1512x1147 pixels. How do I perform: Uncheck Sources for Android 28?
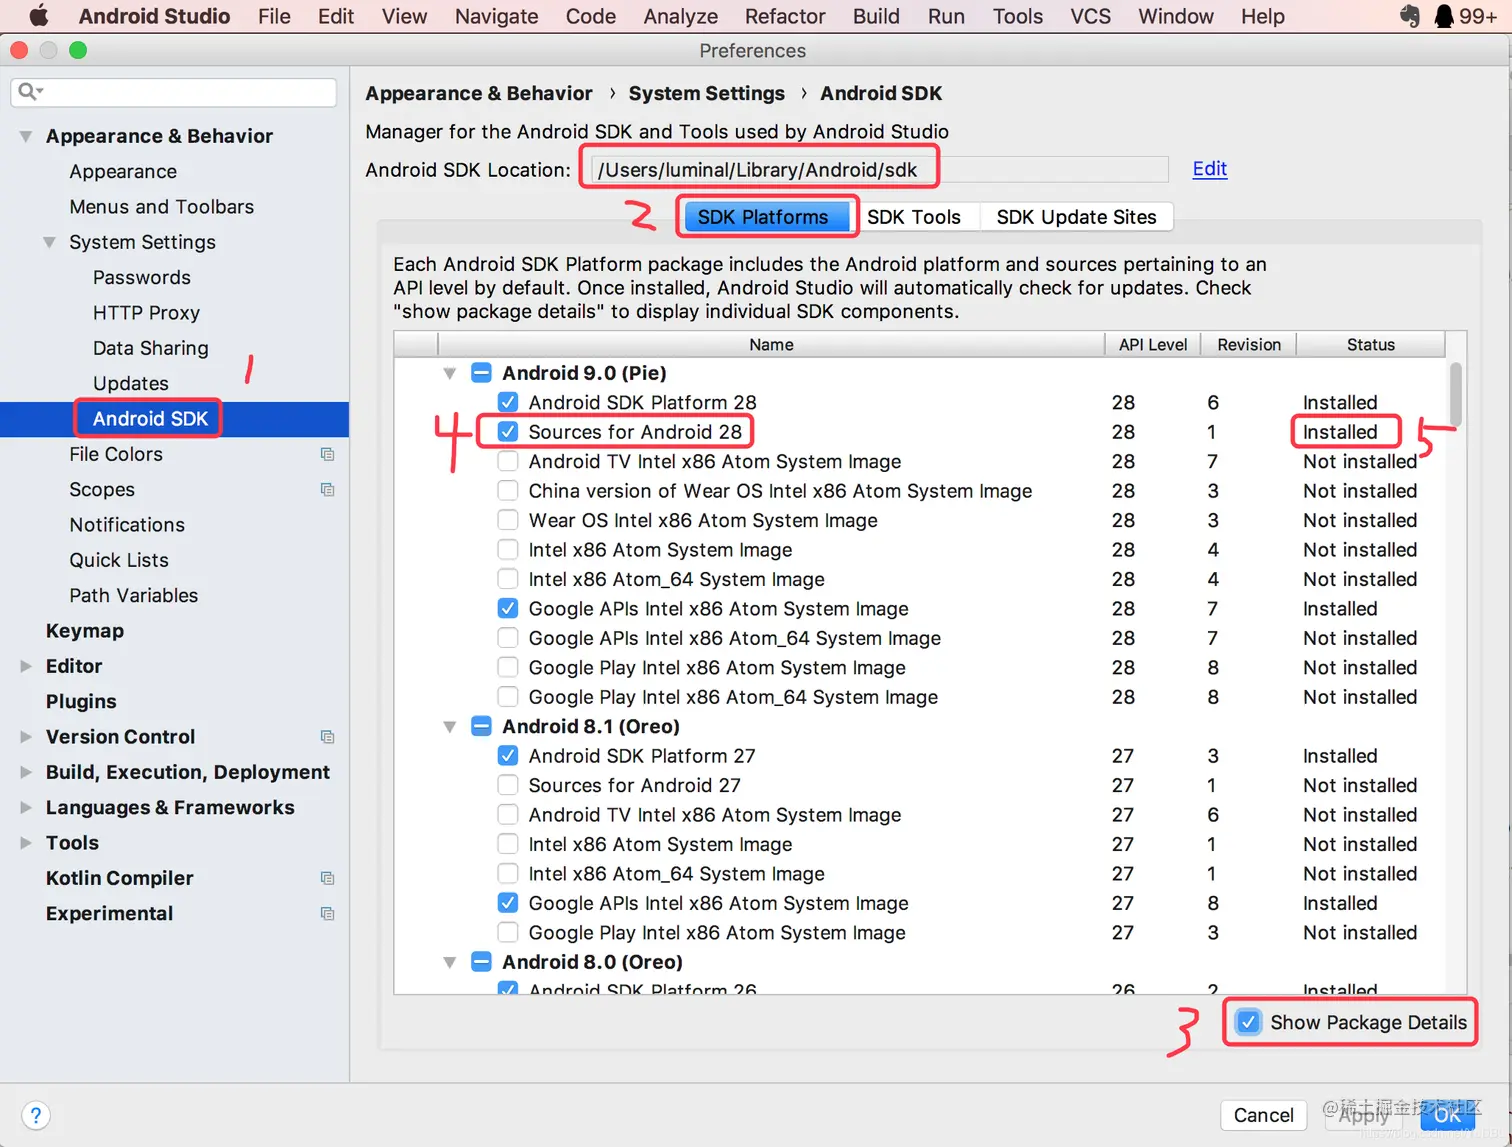click(508, 432)
